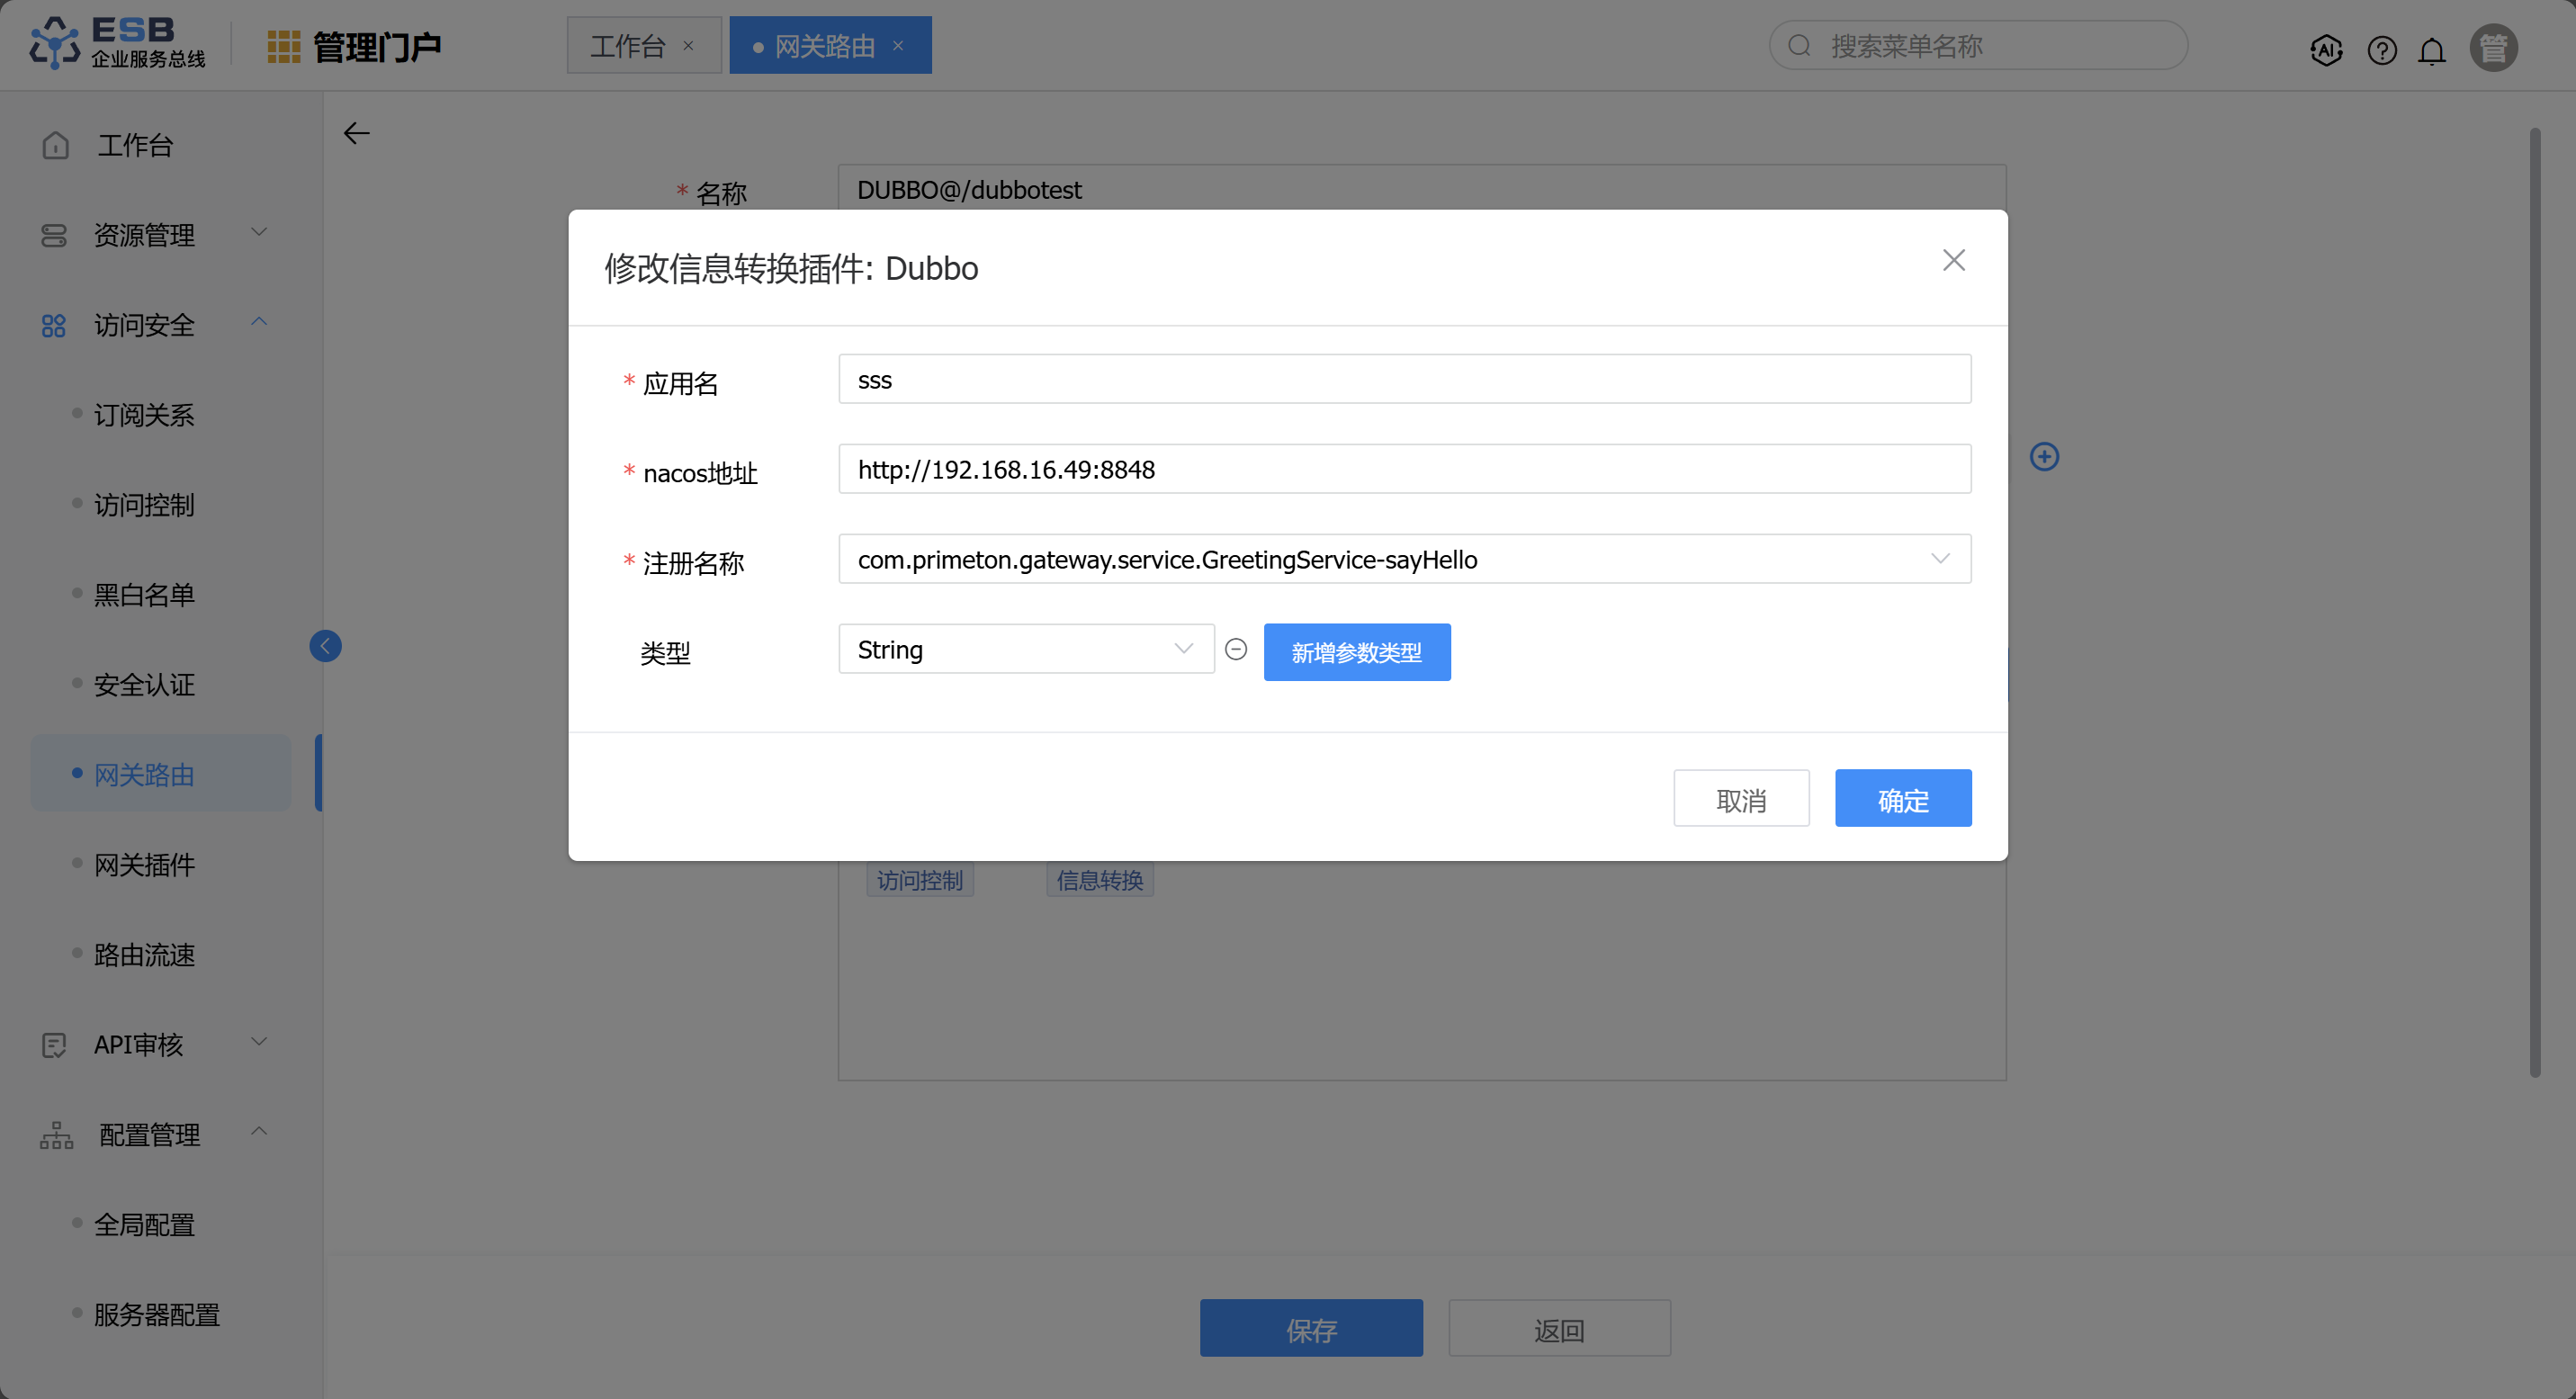Click the back arrow icon
Viewport: 2576px width, 1399px height.
tap(357, 133)
